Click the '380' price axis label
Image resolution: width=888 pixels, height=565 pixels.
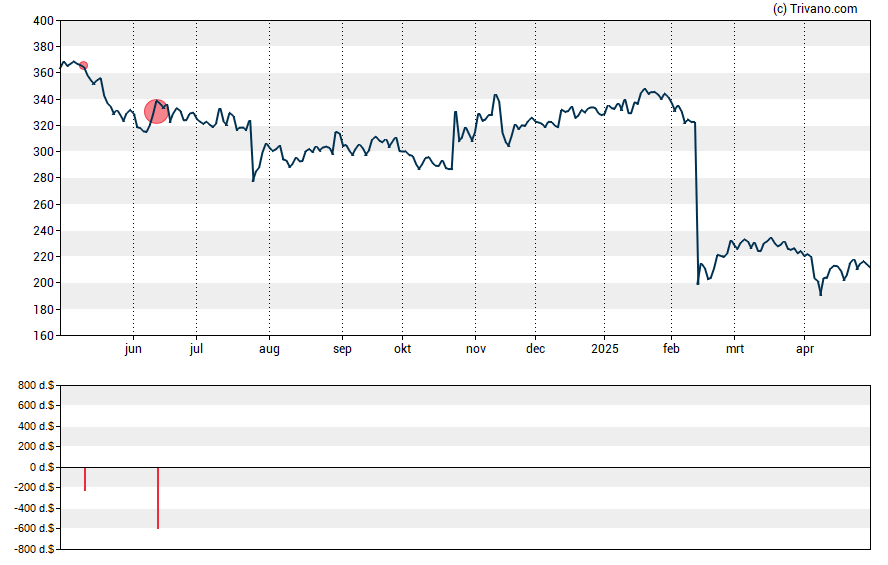click(44, 47)
